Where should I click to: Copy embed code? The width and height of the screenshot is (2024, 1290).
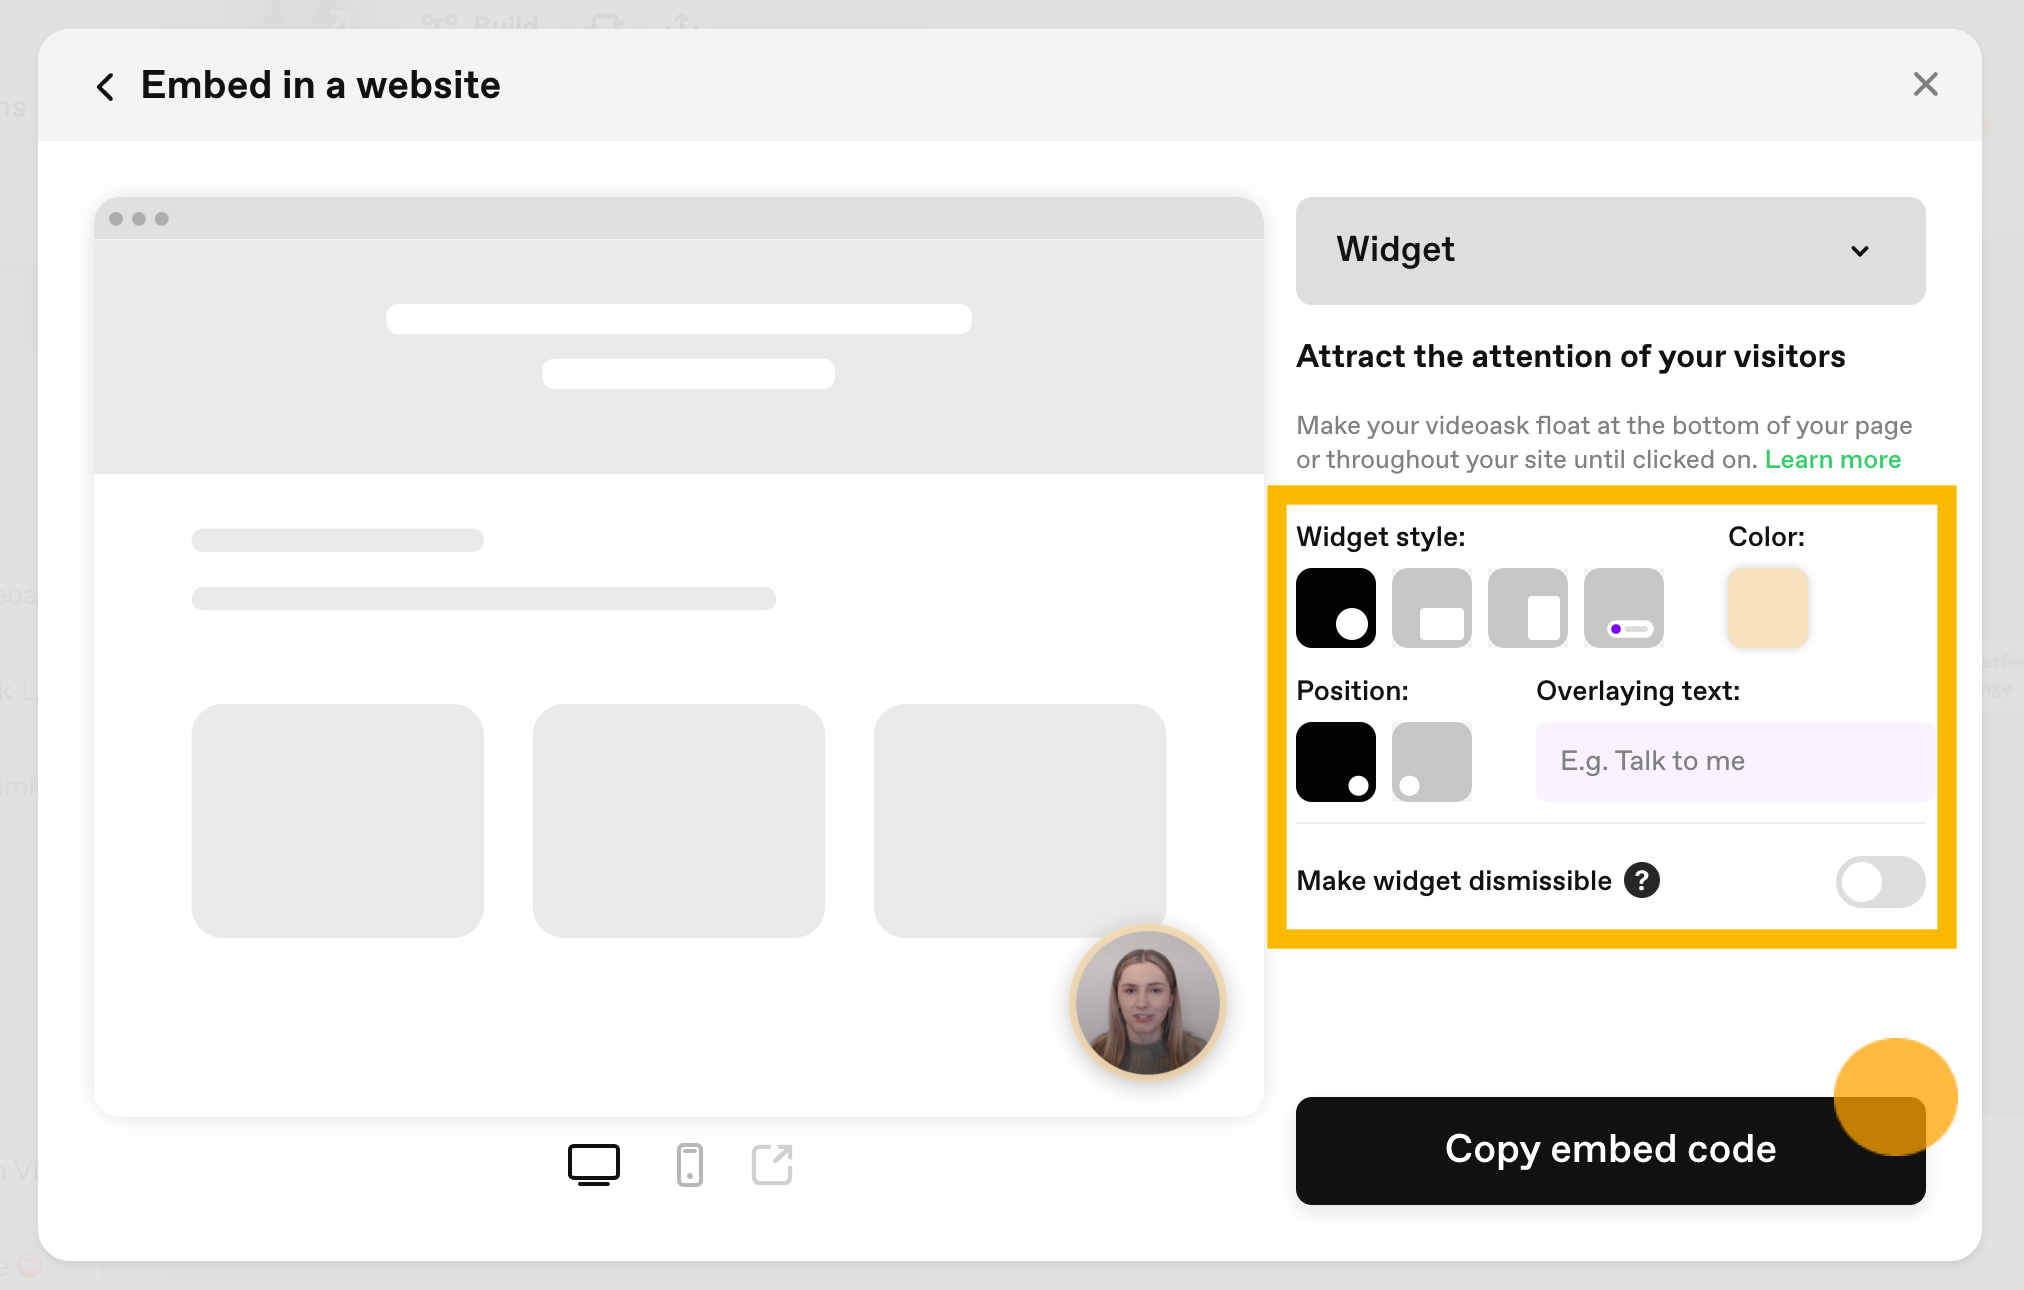coord(1610,1150)
